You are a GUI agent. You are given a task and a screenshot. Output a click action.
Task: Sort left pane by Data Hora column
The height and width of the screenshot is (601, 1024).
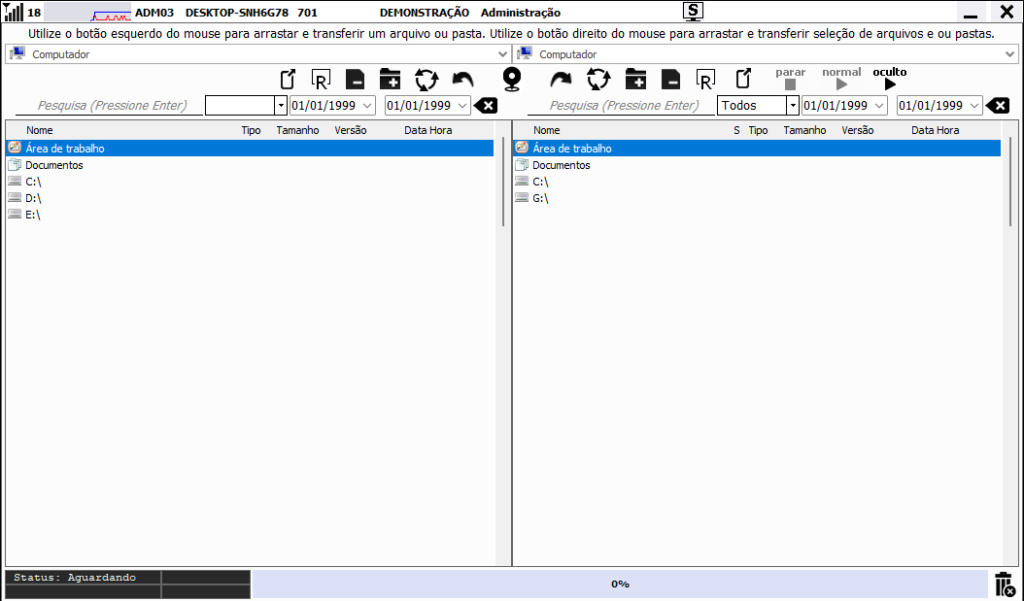point(428,130)
